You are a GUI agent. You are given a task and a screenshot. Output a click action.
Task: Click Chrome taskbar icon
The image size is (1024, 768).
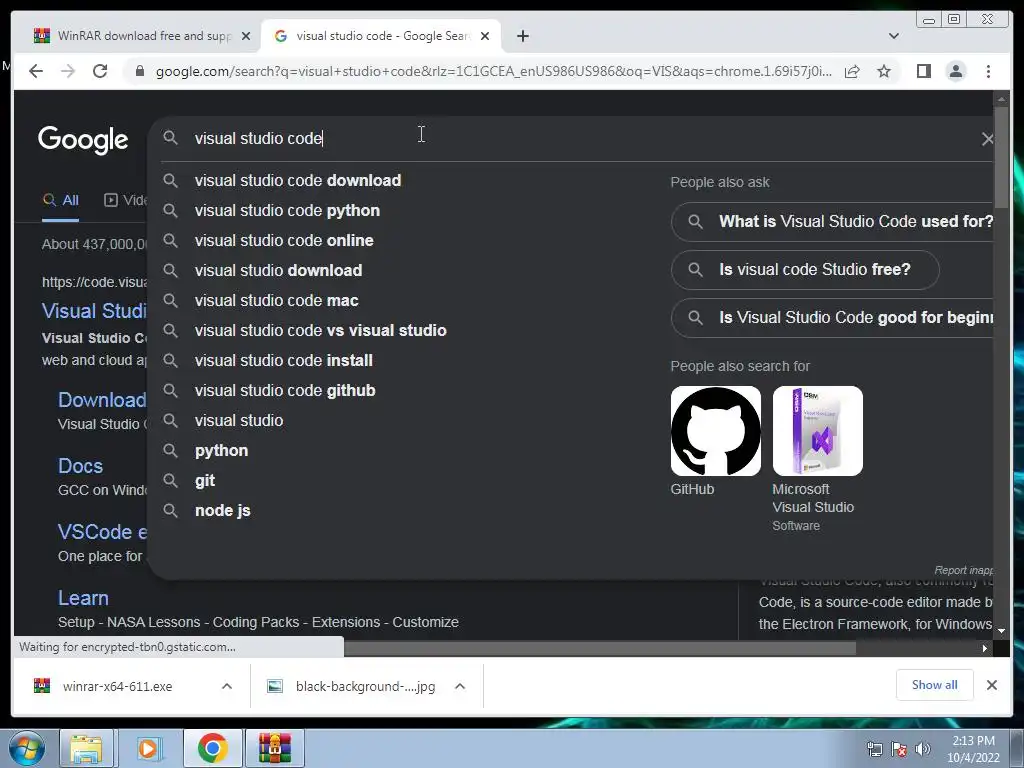tap(212, 748)
